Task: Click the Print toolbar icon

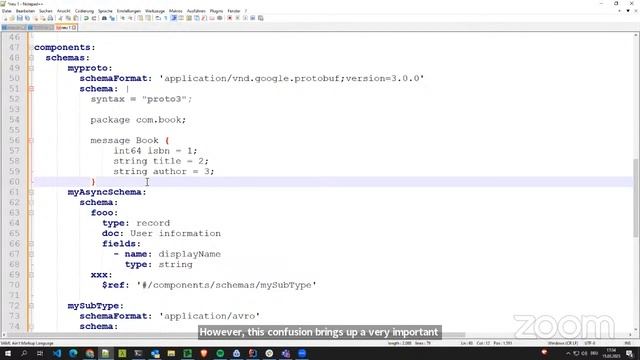Action: (x=50, y=18)
